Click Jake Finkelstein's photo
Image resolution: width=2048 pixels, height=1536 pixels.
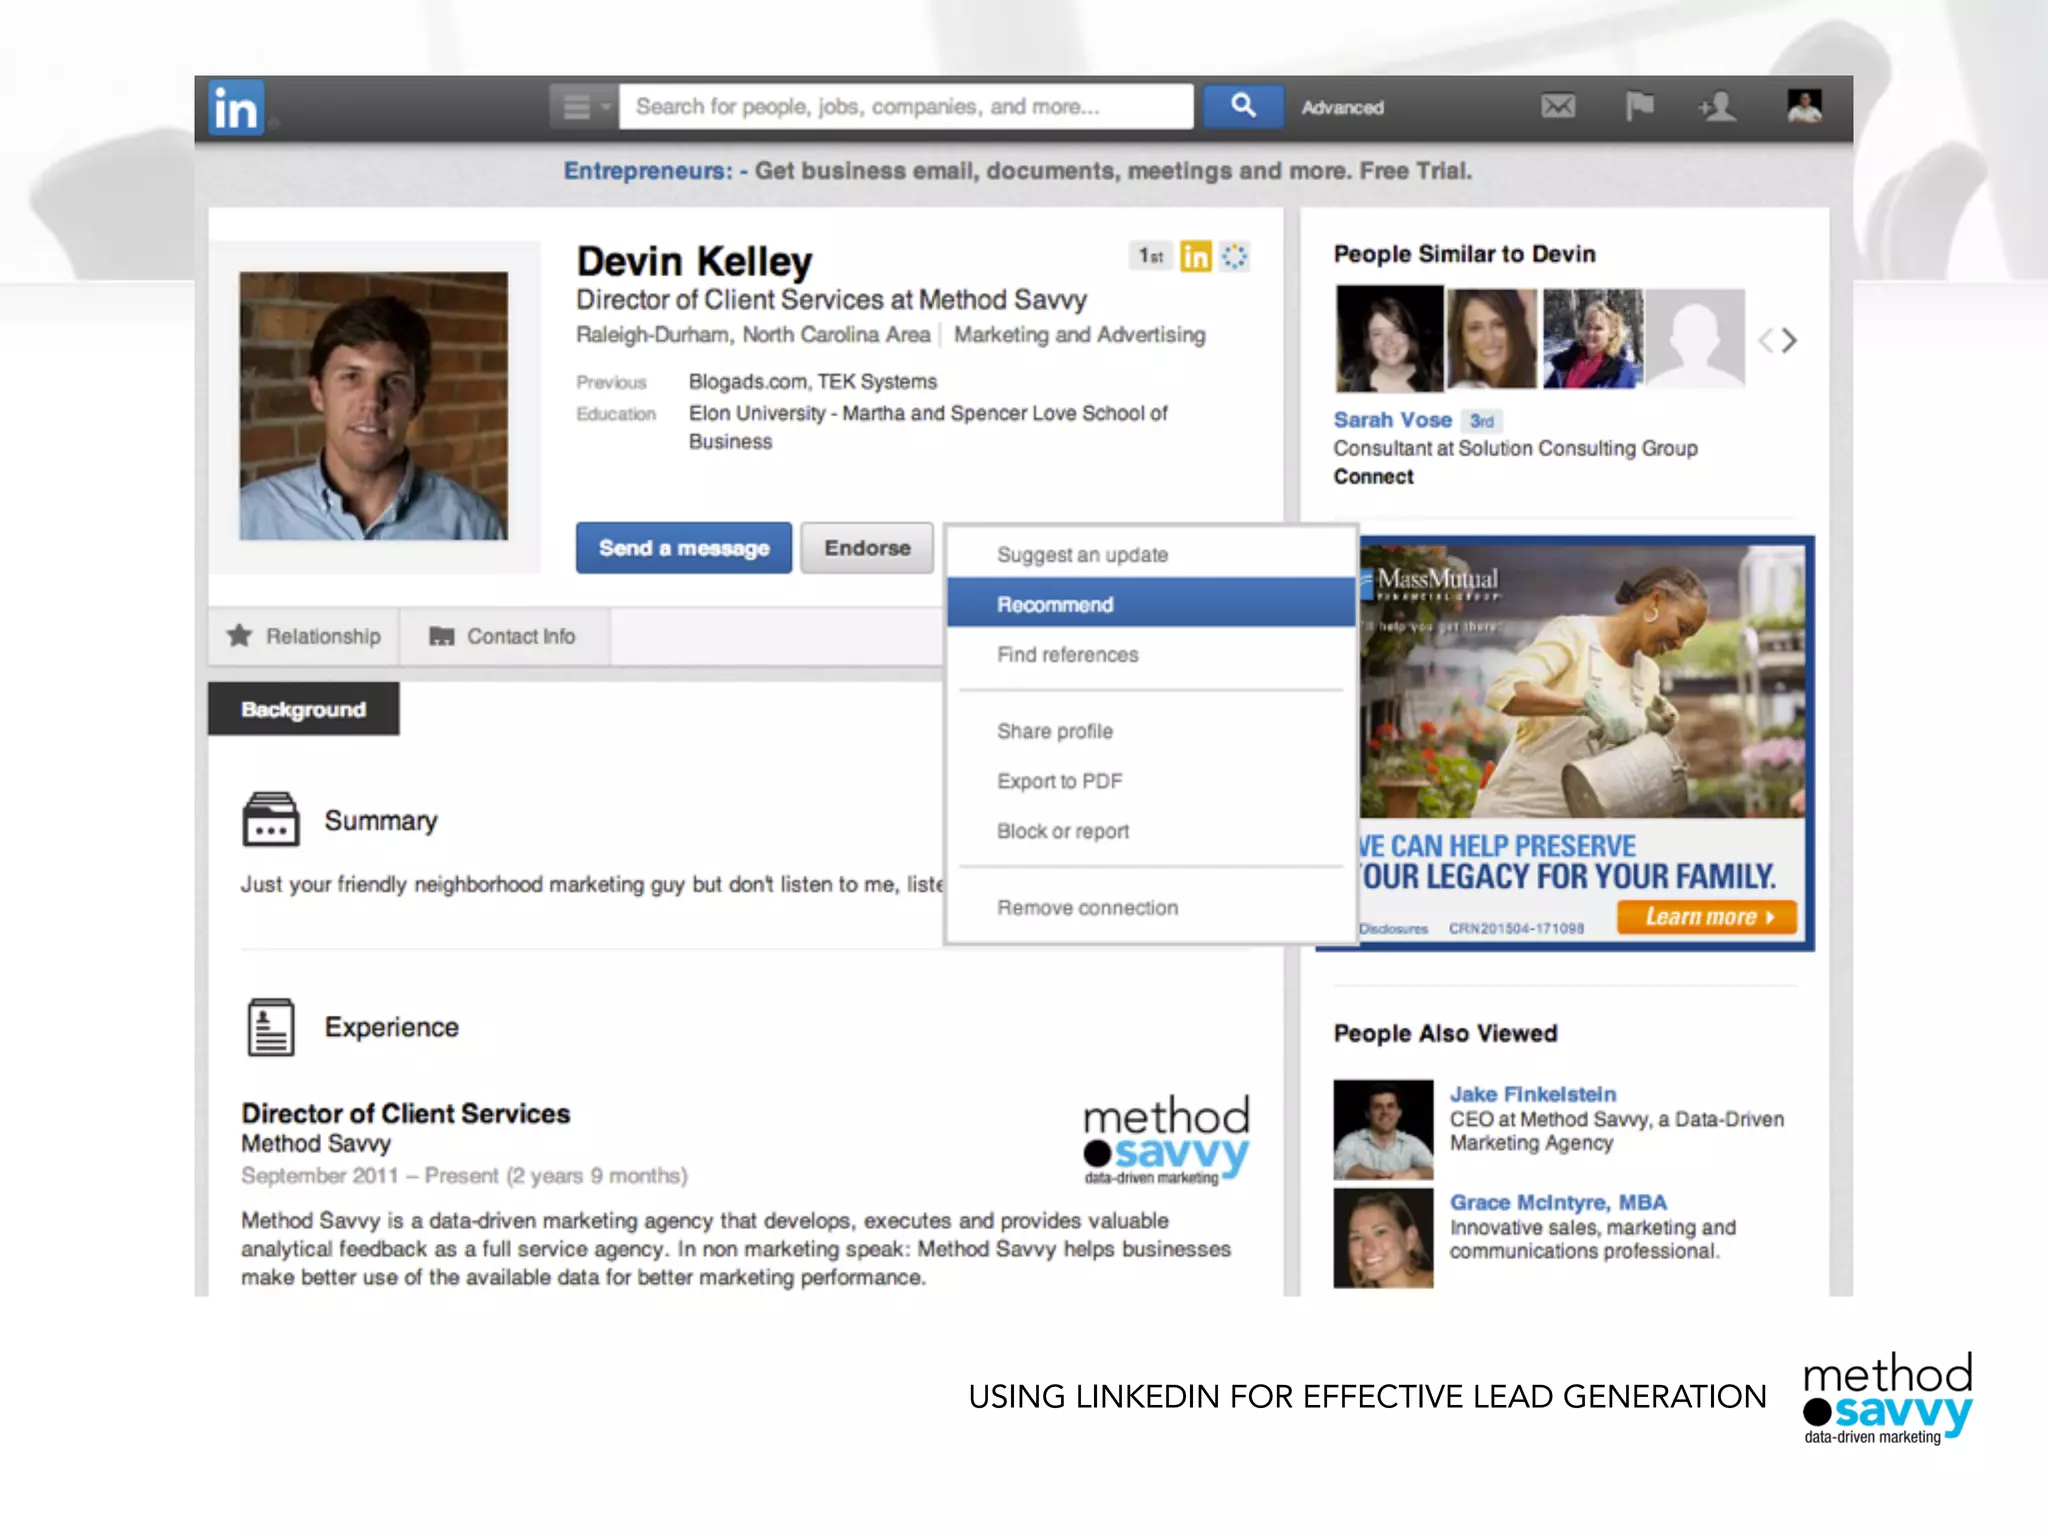pyautogui.click(x=1383, y=1130)
